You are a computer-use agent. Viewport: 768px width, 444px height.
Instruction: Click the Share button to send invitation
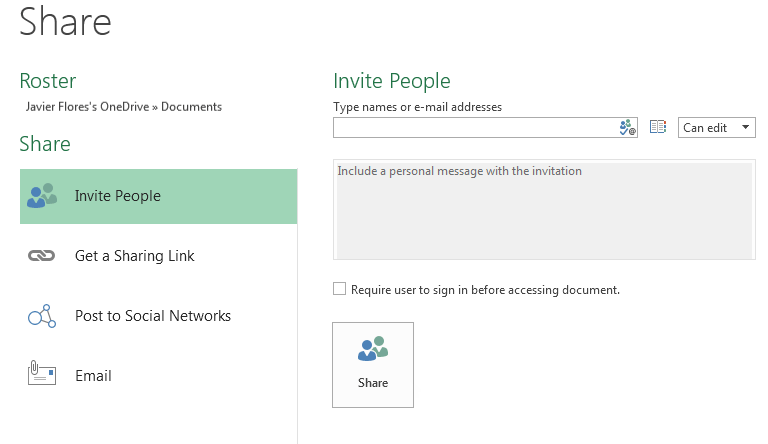(x=373, y=365)
